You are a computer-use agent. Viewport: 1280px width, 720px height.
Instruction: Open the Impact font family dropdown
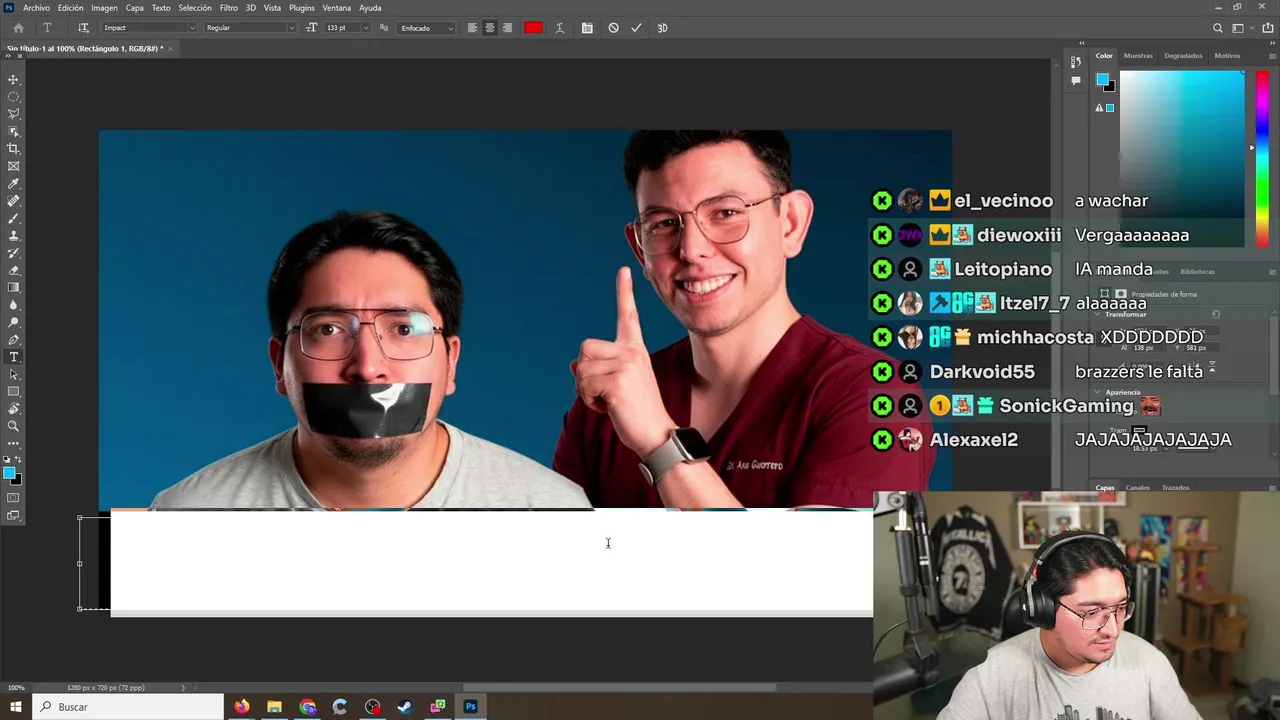(x=149, y=28)
